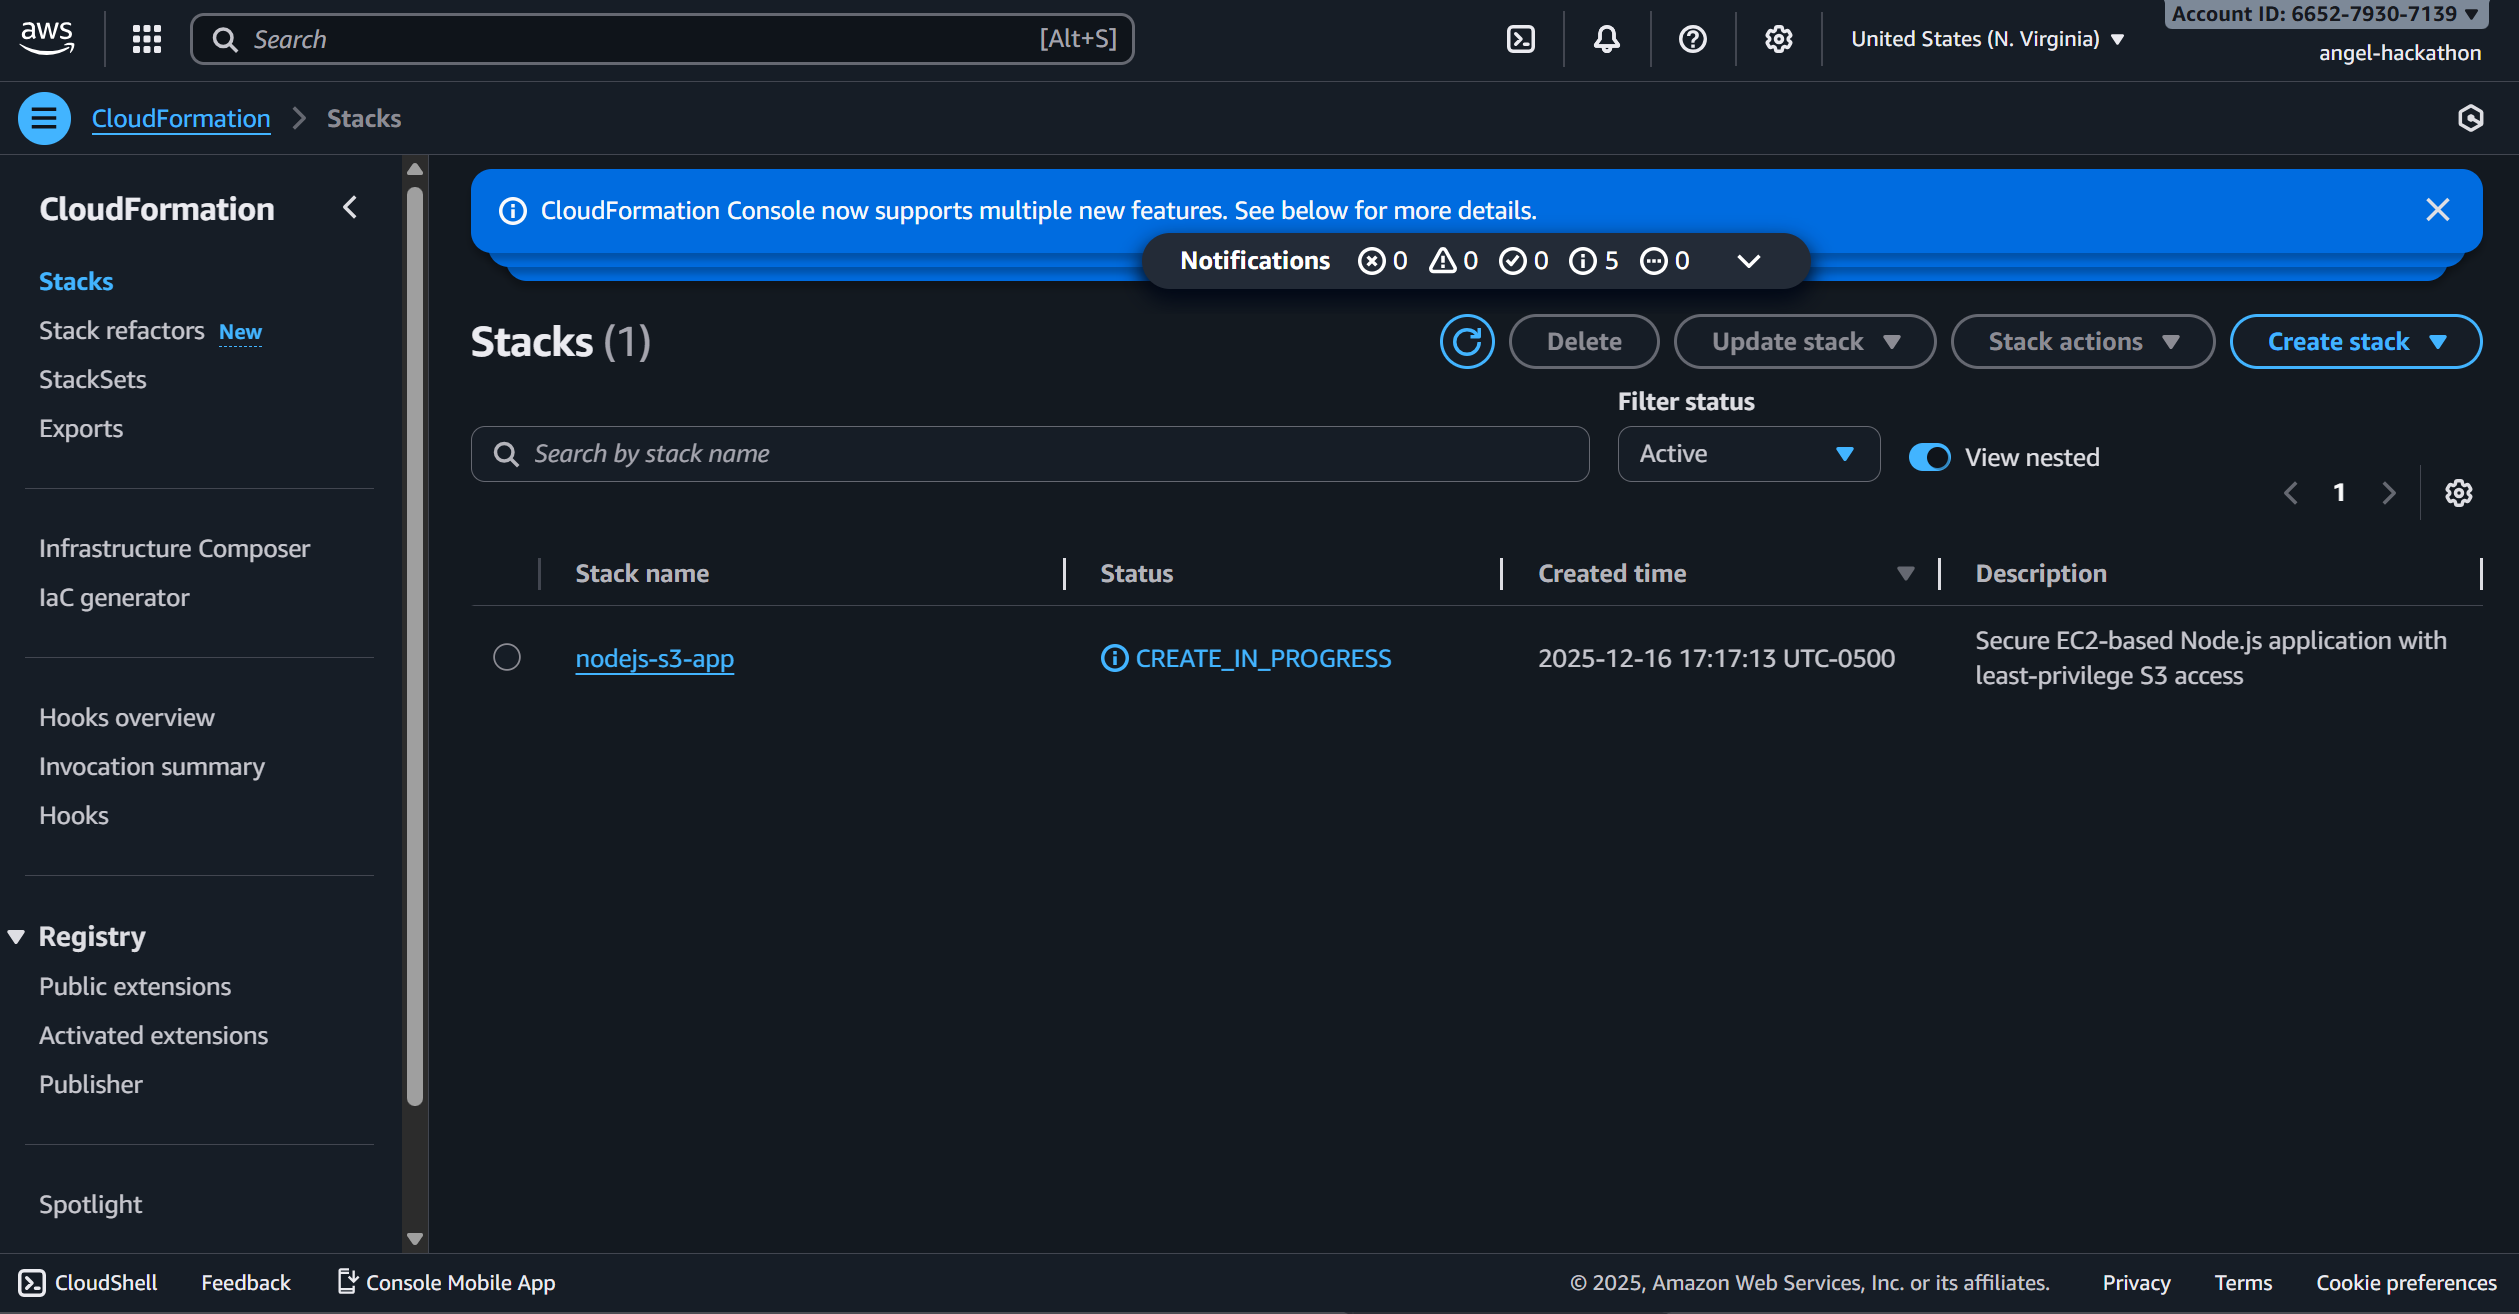Click the Search by stack name field
2519x1314 pixels.
1030,453
